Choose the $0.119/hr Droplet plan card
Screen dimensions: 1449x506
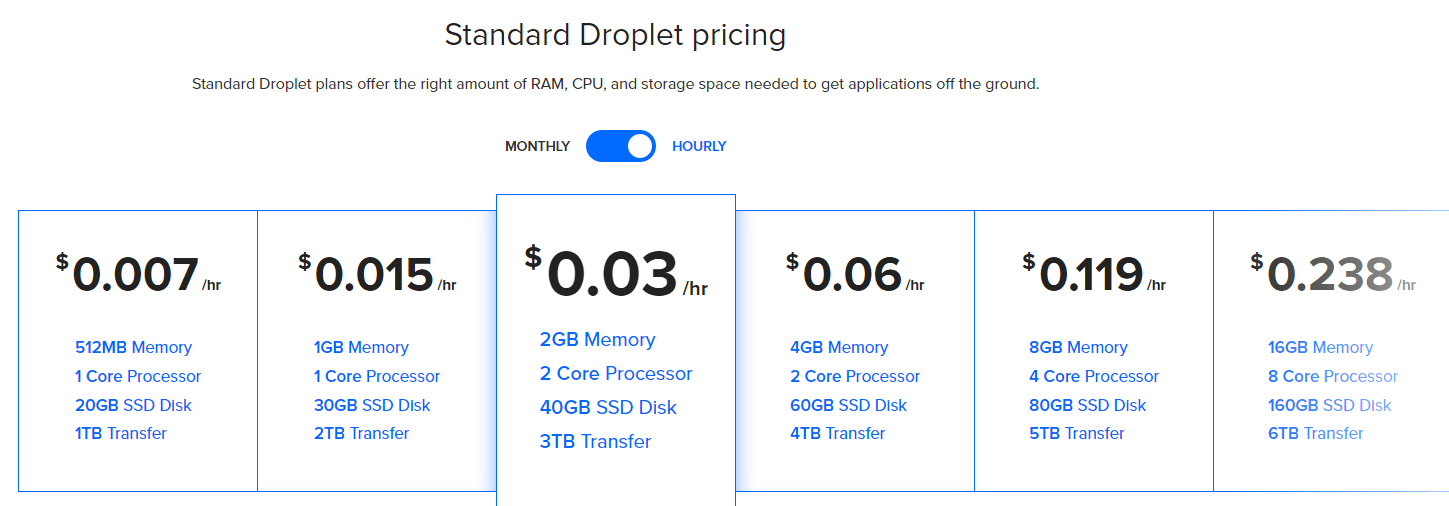tap(1094, 351)
